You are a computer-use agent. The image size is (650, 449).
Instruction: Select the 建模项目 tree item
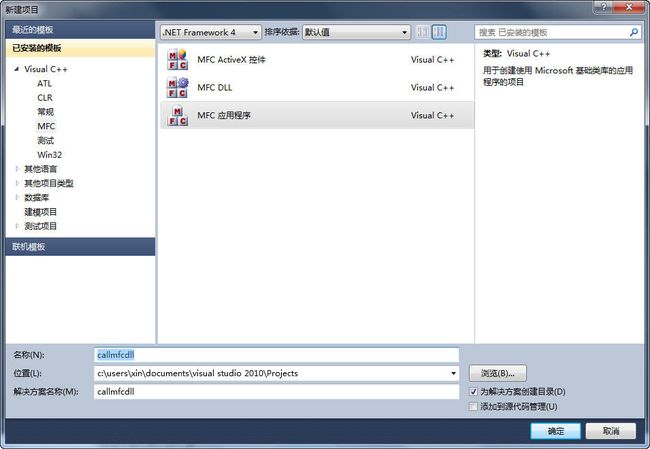41,212
